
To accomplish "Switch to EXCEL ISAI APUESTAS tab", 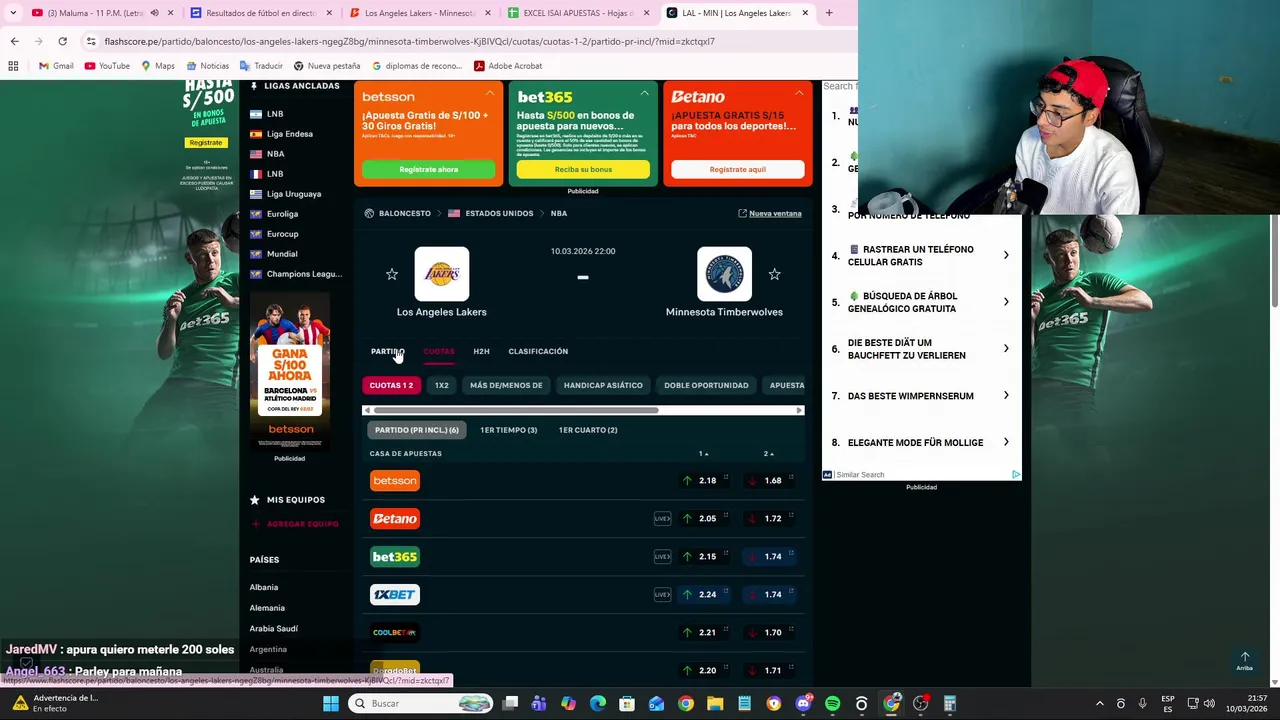I will pyautogui.click(x=580, y=13).
